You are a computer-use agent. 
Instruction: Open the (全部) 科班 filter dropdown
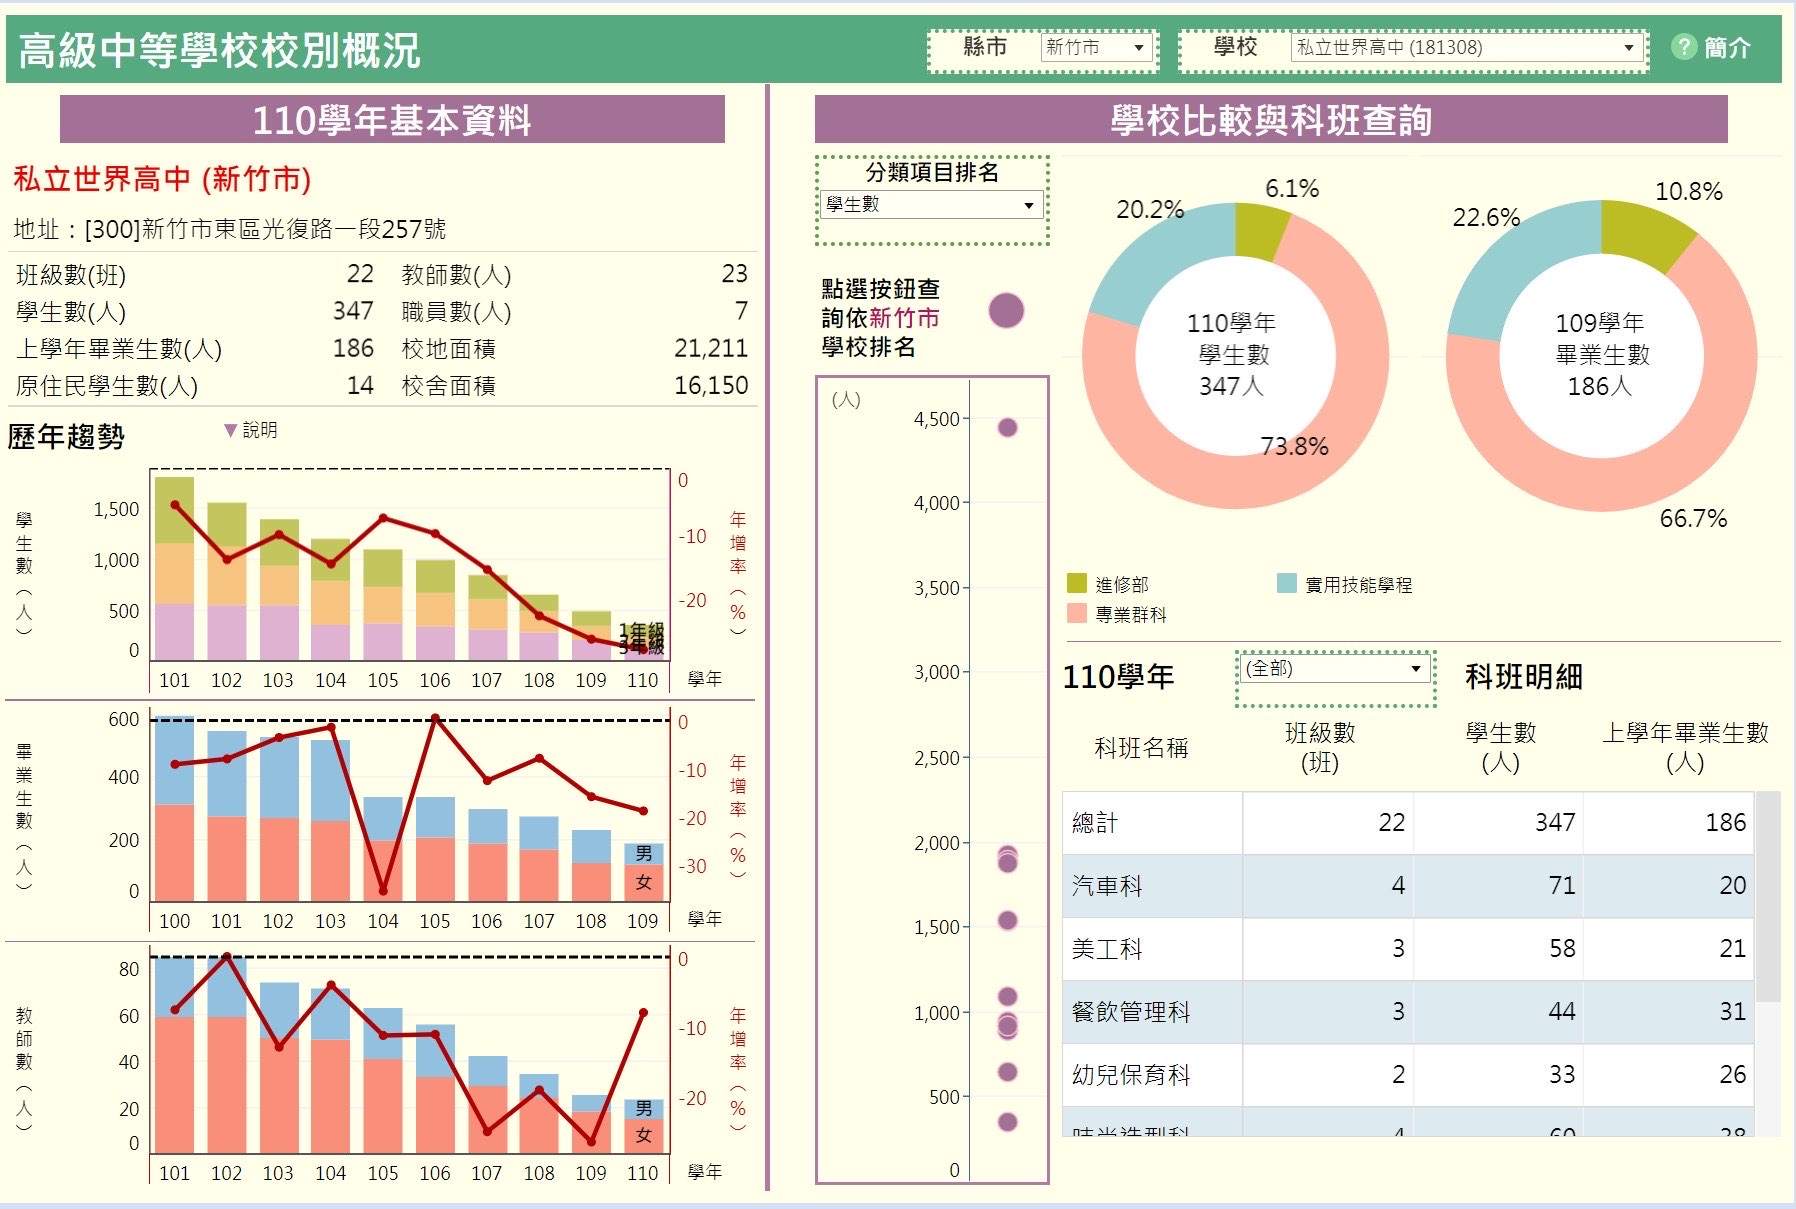coord(1335,669)
